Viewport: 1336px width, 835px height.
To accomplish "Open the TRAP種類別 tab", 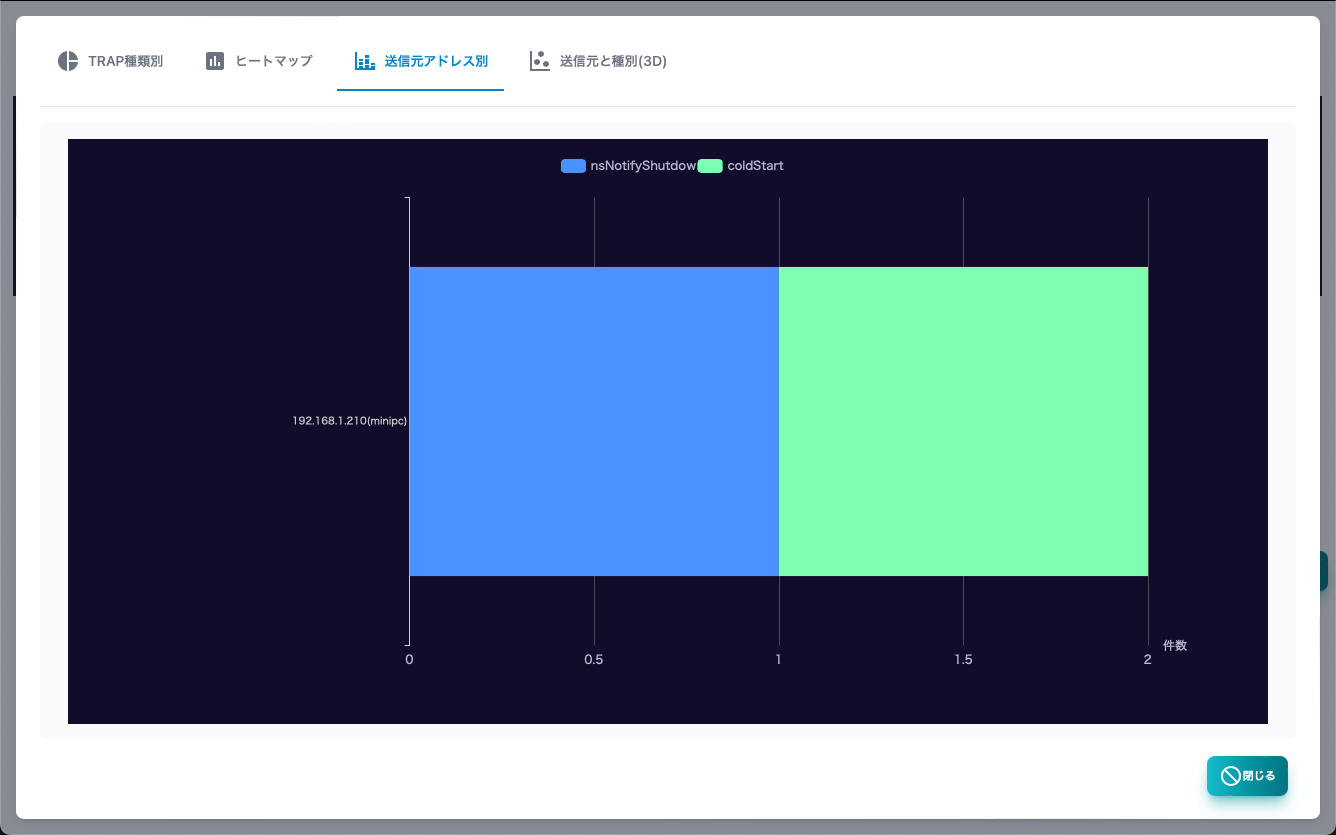I will tap(110, 61).
